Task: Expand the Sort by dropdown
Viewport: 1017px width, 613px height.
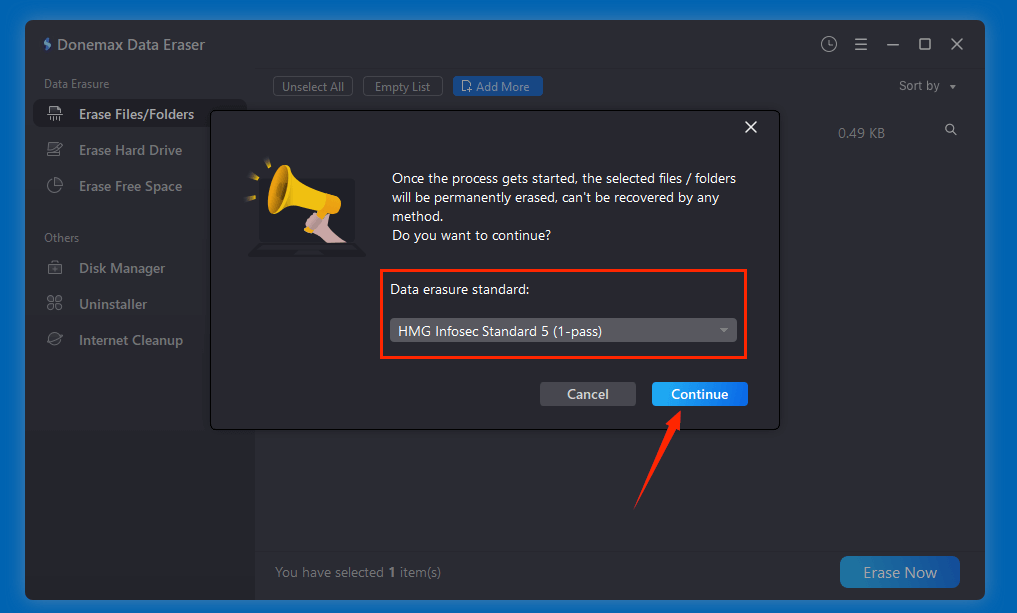Action: click(927, 86)
